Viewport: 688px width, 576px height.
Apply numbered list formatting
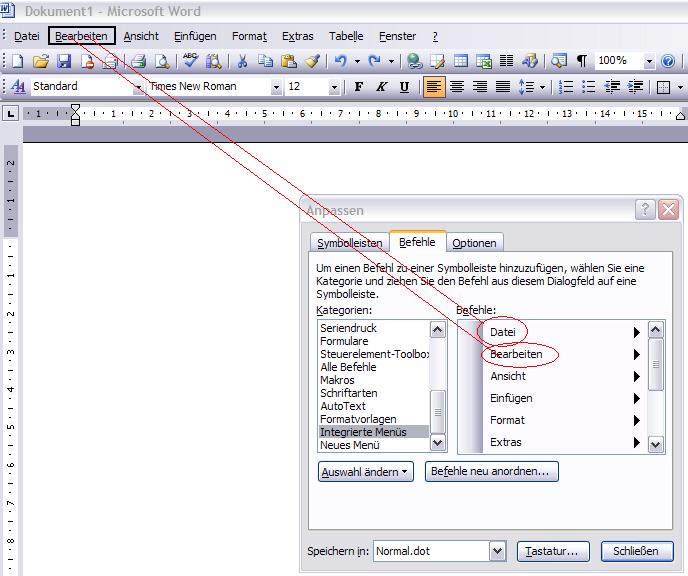566,86
